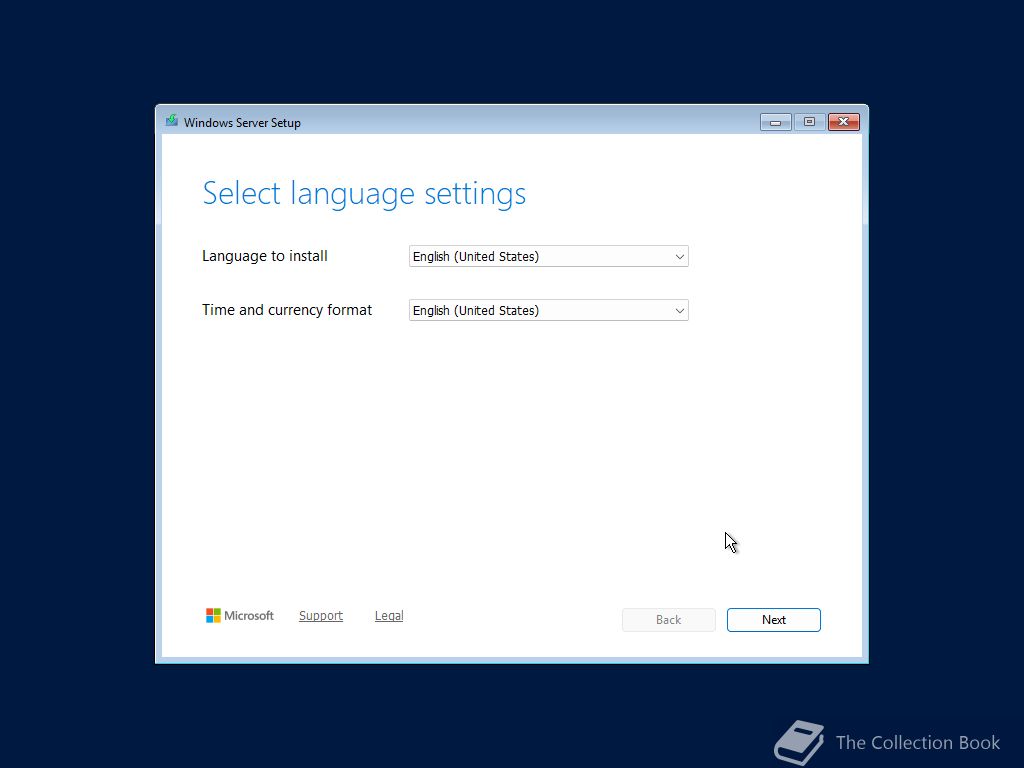Close the Windows Server Setup window
The image size is (1024, 768).
[x=844, y=122]
